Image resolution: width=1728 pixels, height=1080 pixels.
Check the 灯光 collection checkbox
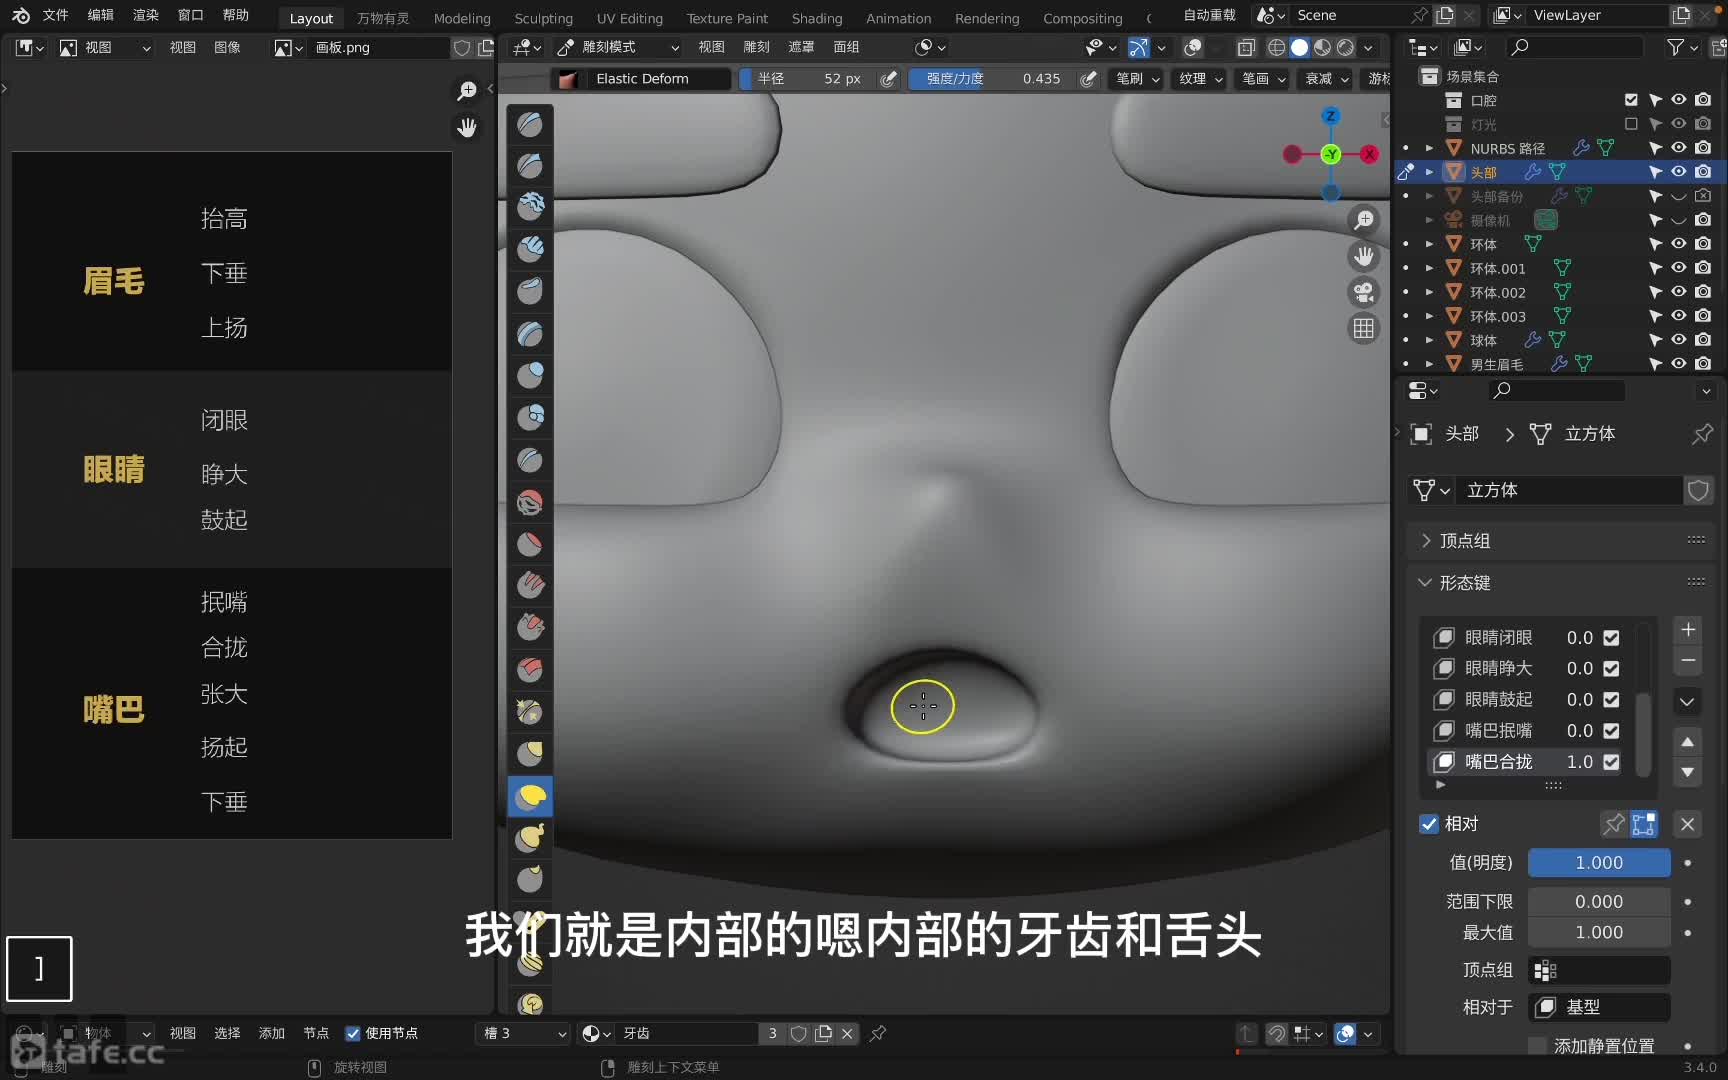(x=1631, y=124)
